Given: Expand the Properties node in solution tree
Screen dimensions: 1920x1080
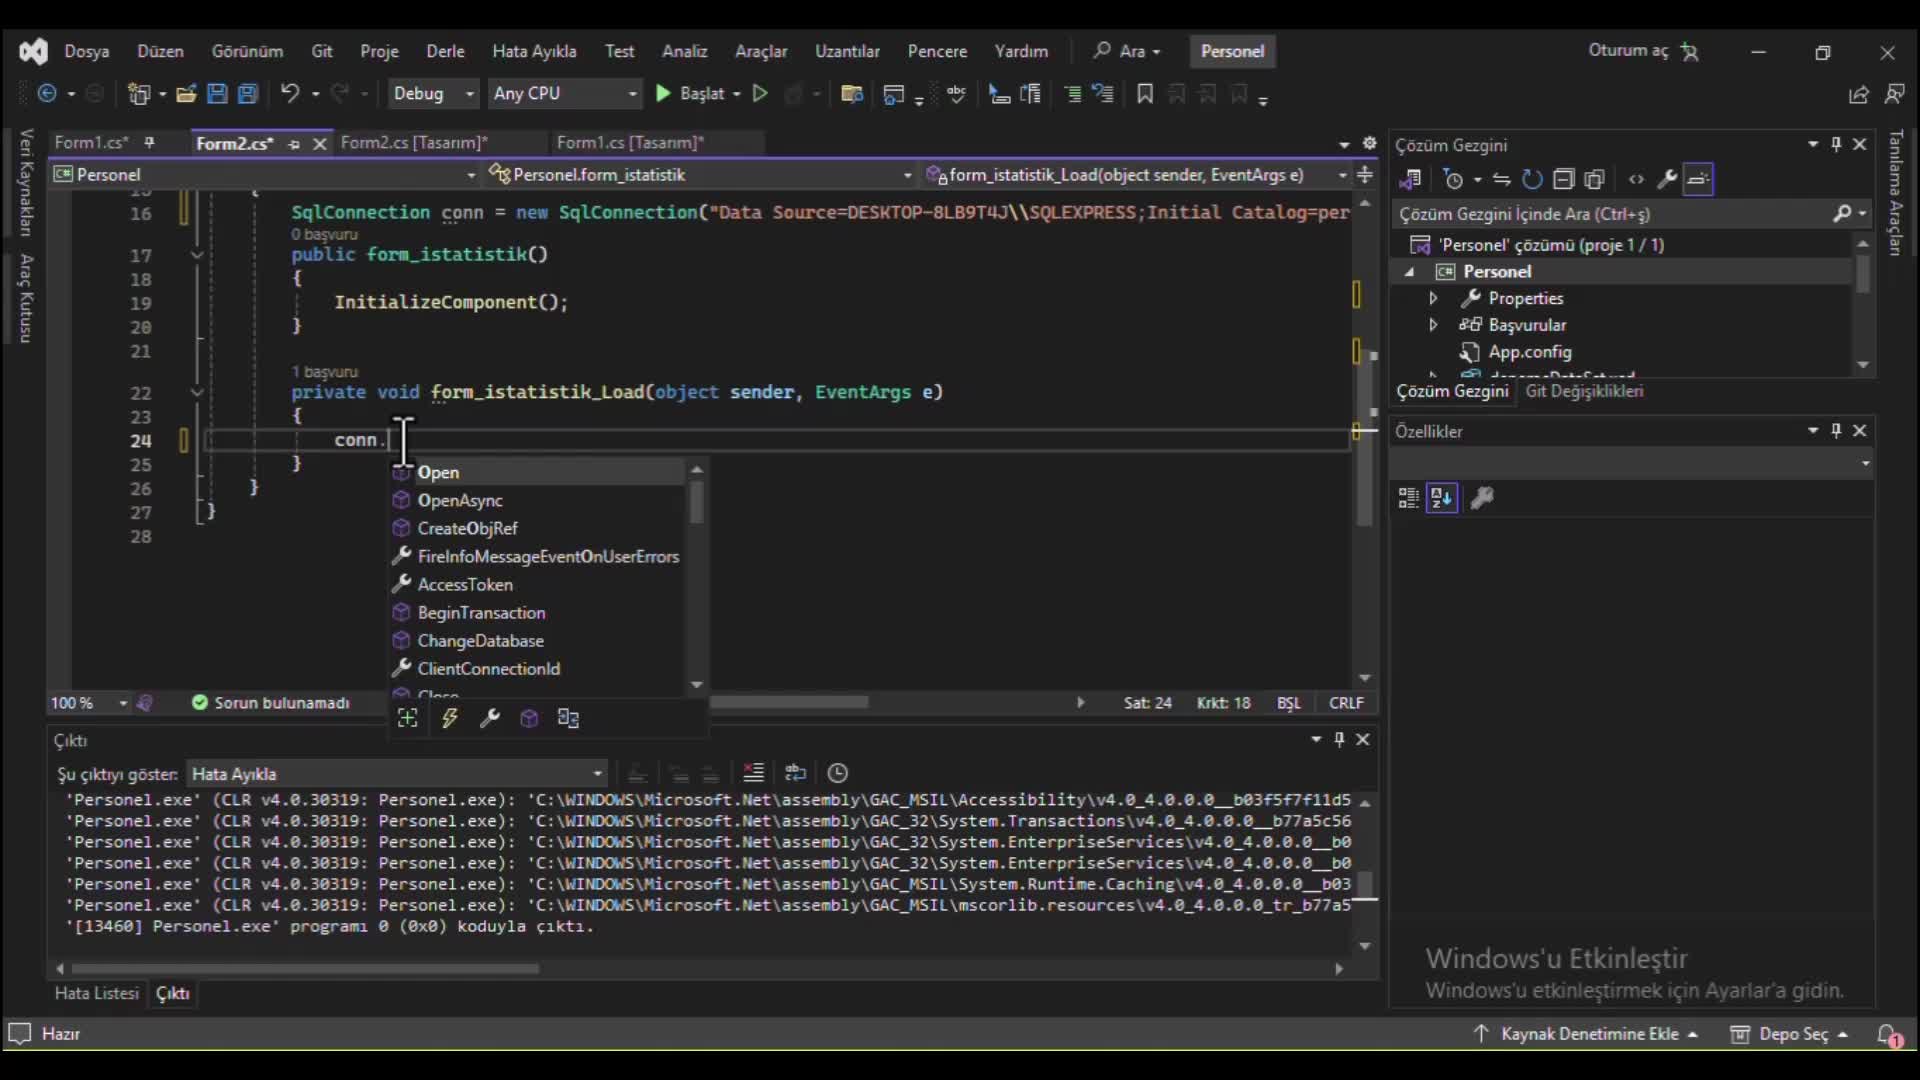Looking at the screenshot, I should (1433, 298).
